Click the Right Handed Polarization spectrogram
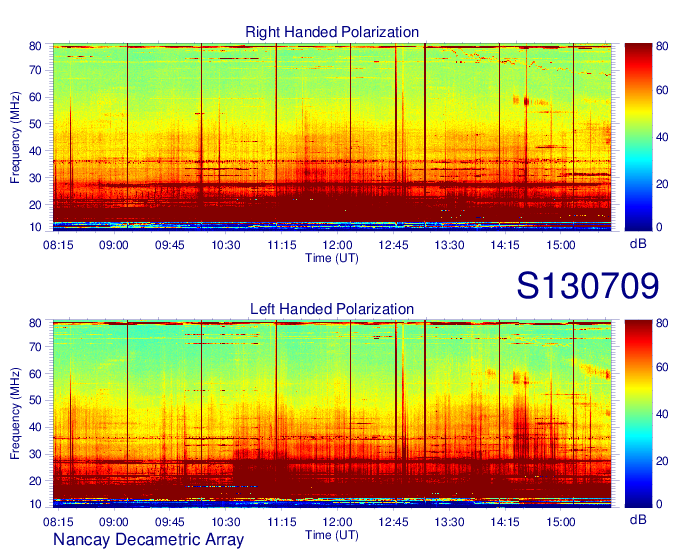Viewport: 680px width, 552px height. point(332,137)
